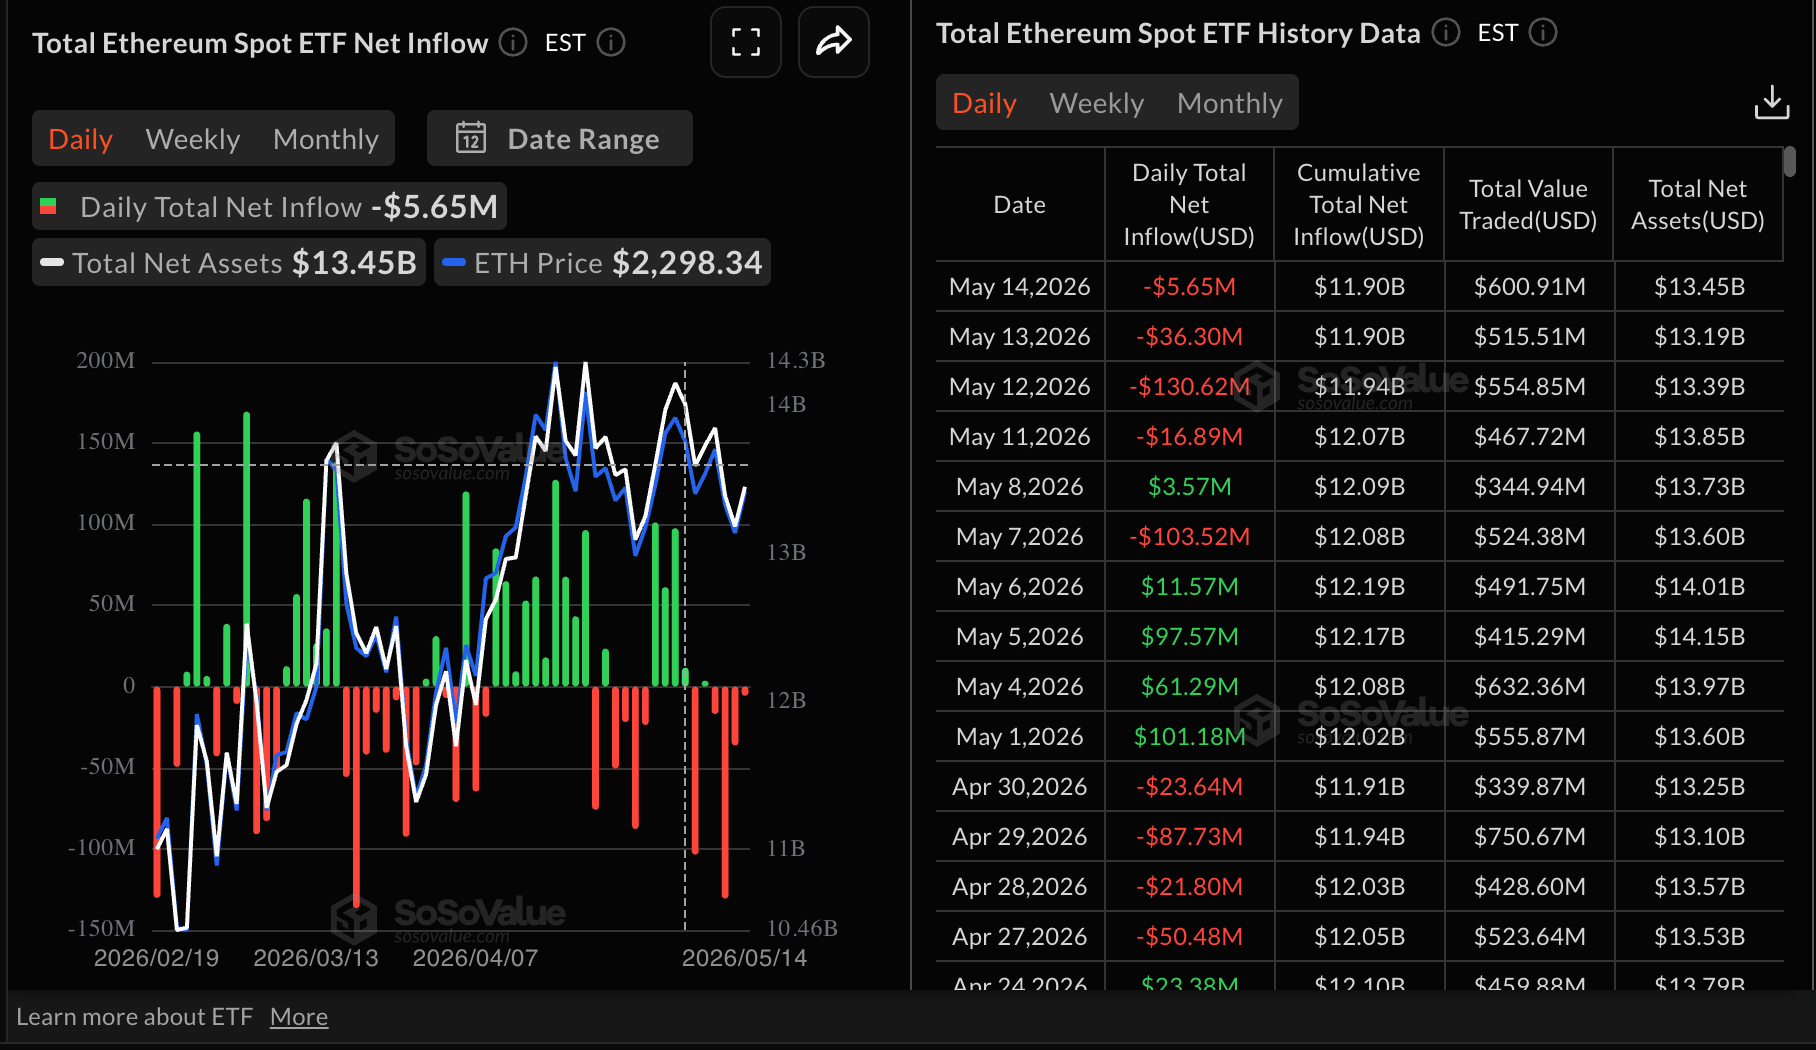Click Daily Total Net Inflow column header
The height and width of the screenshot is (1050, 1816).
tap(1189, 205)
